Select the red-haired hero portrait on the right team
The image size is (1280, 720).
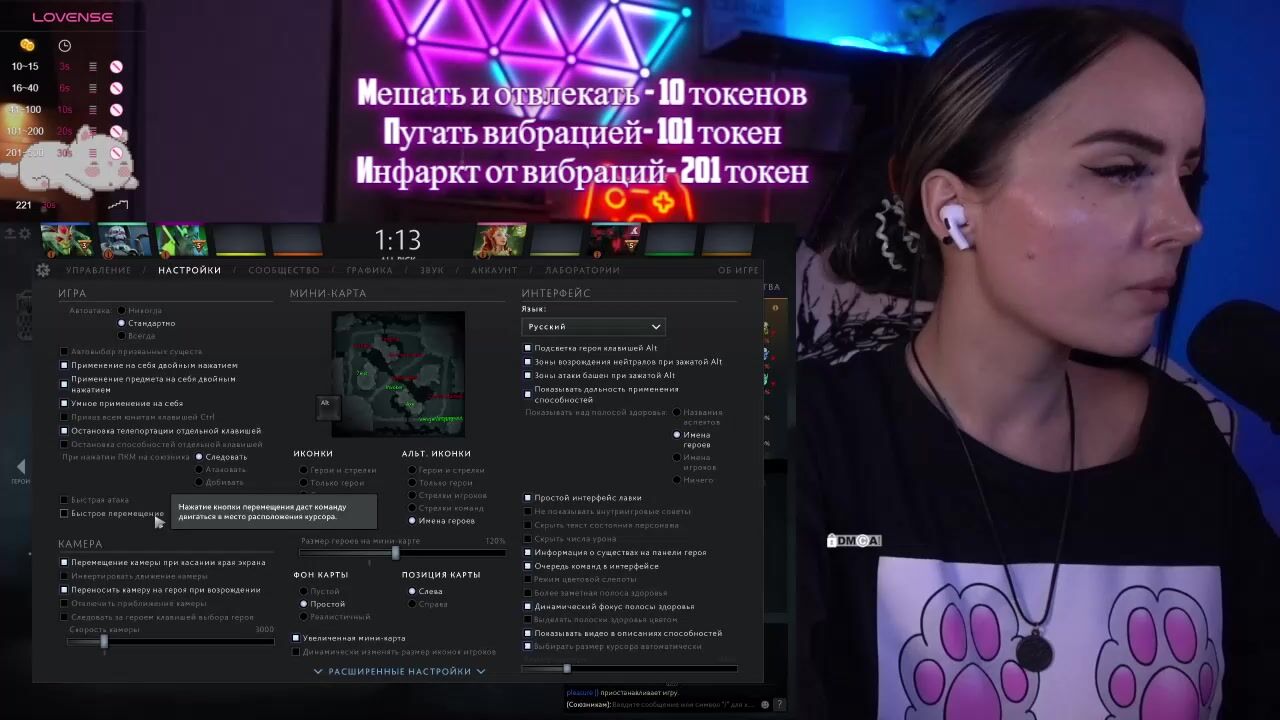tap(499, 240)
